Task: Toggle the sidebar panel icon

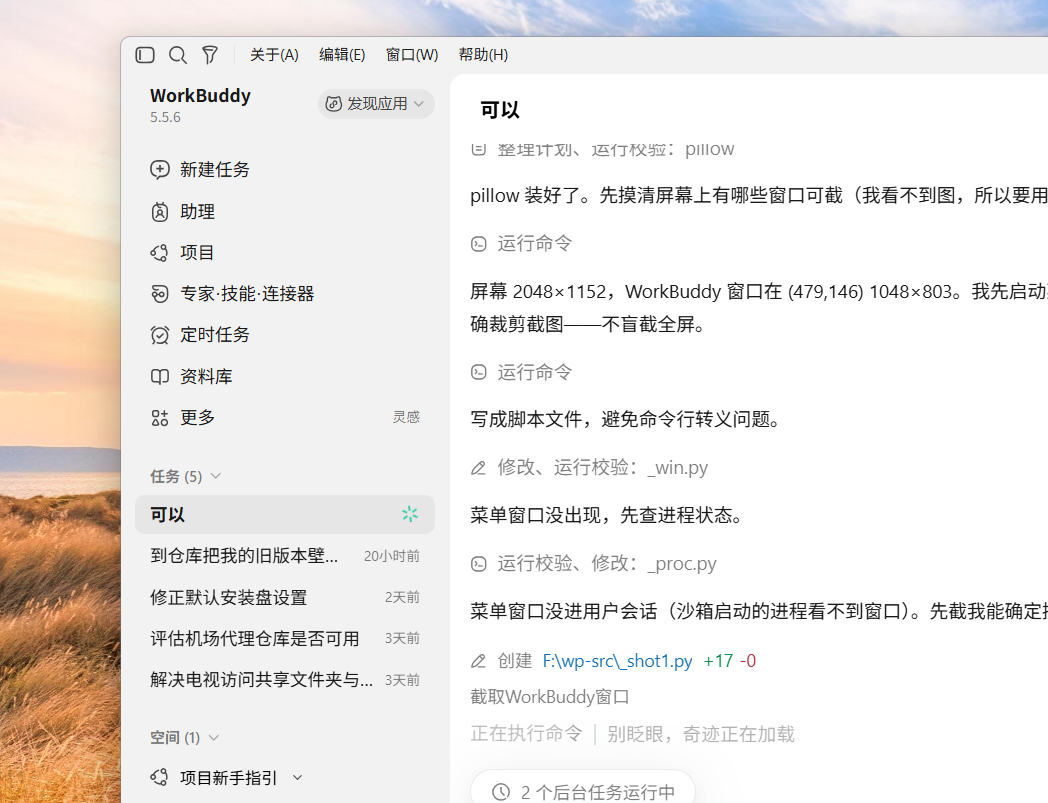Action: [145, 55]
